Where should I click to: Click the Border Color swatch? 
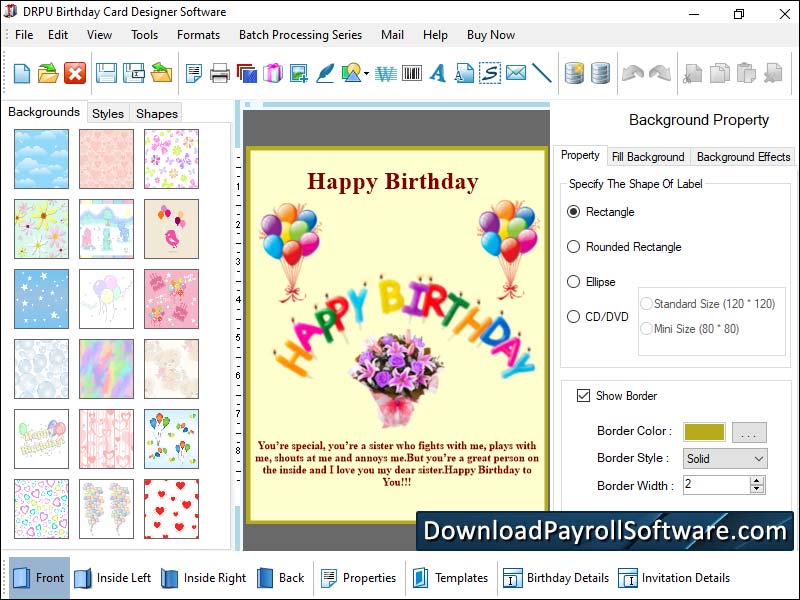click(x=706, y=431)
